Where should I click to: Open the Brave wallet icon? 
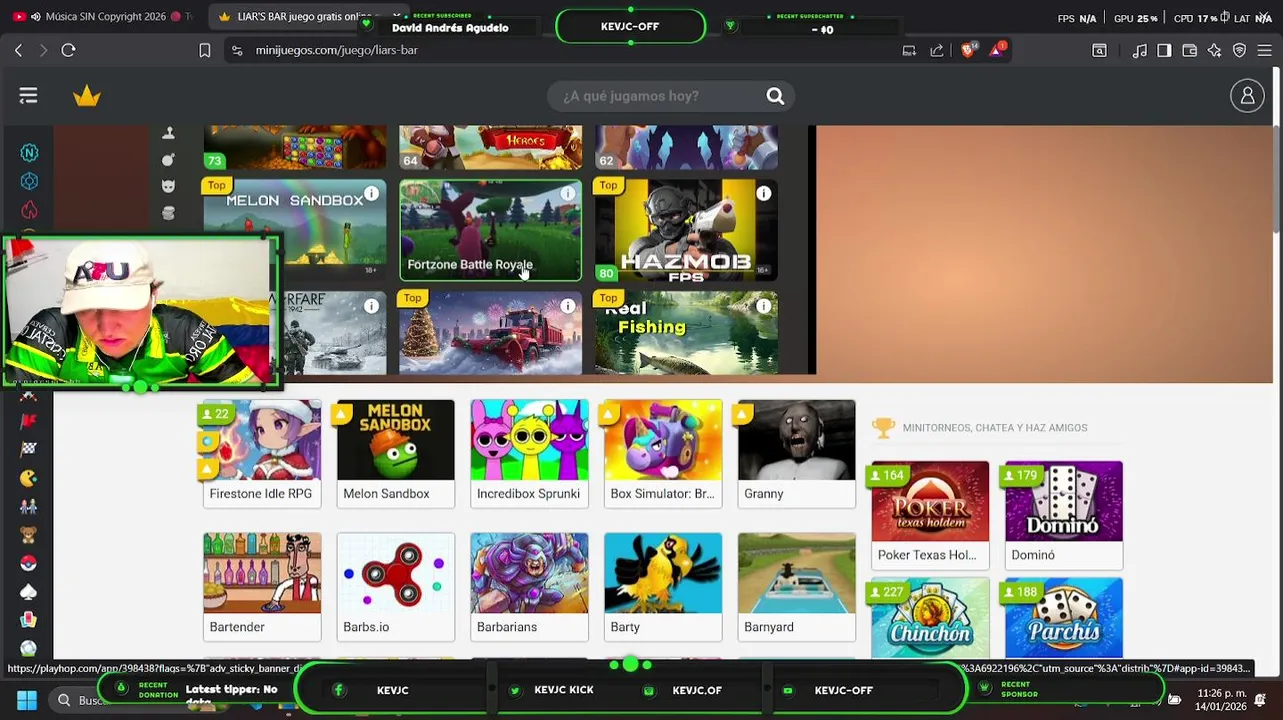coord(1189,50)
